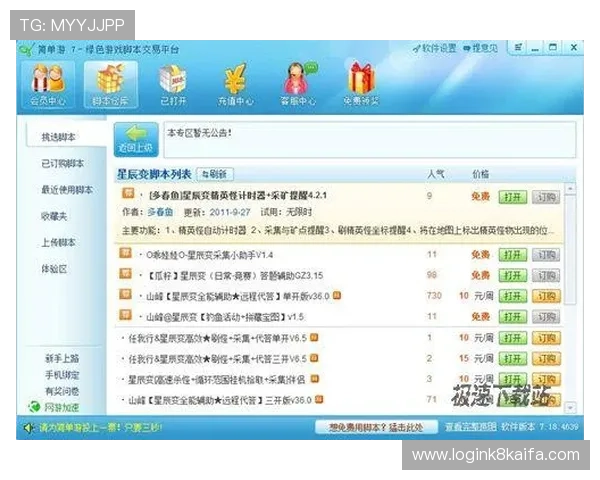
Task: Open 手机绑定 link
Action: point(62,375)
